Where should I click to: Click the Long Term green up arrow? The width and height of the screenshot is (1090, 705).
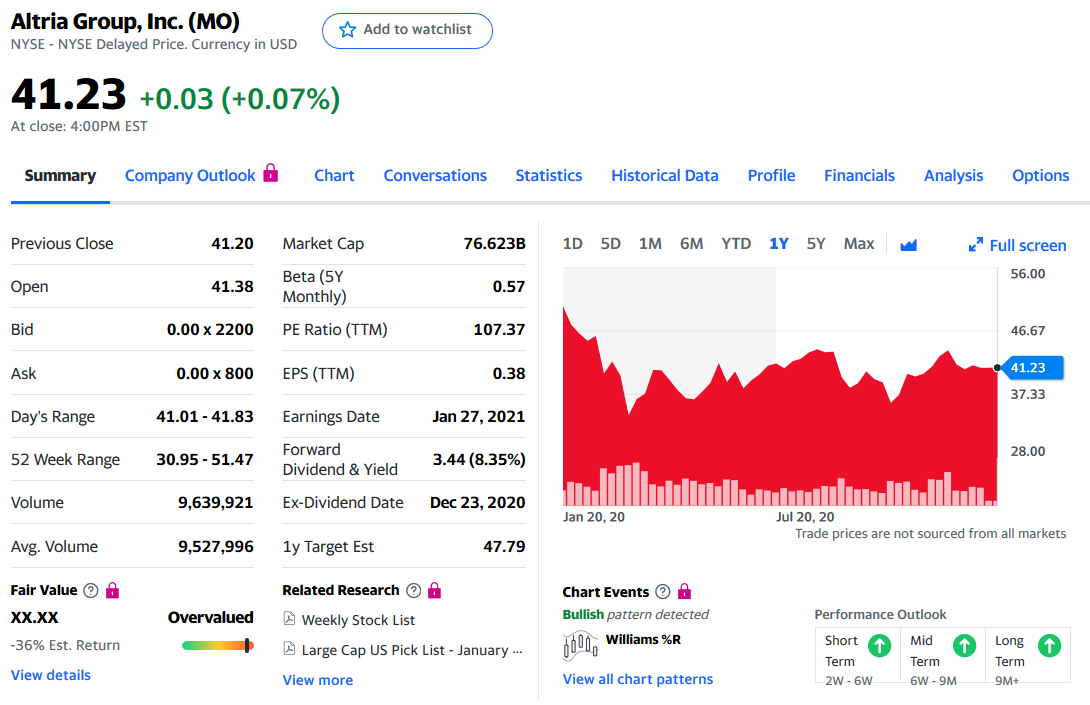pyautogui.click(x=1049, y=645)
